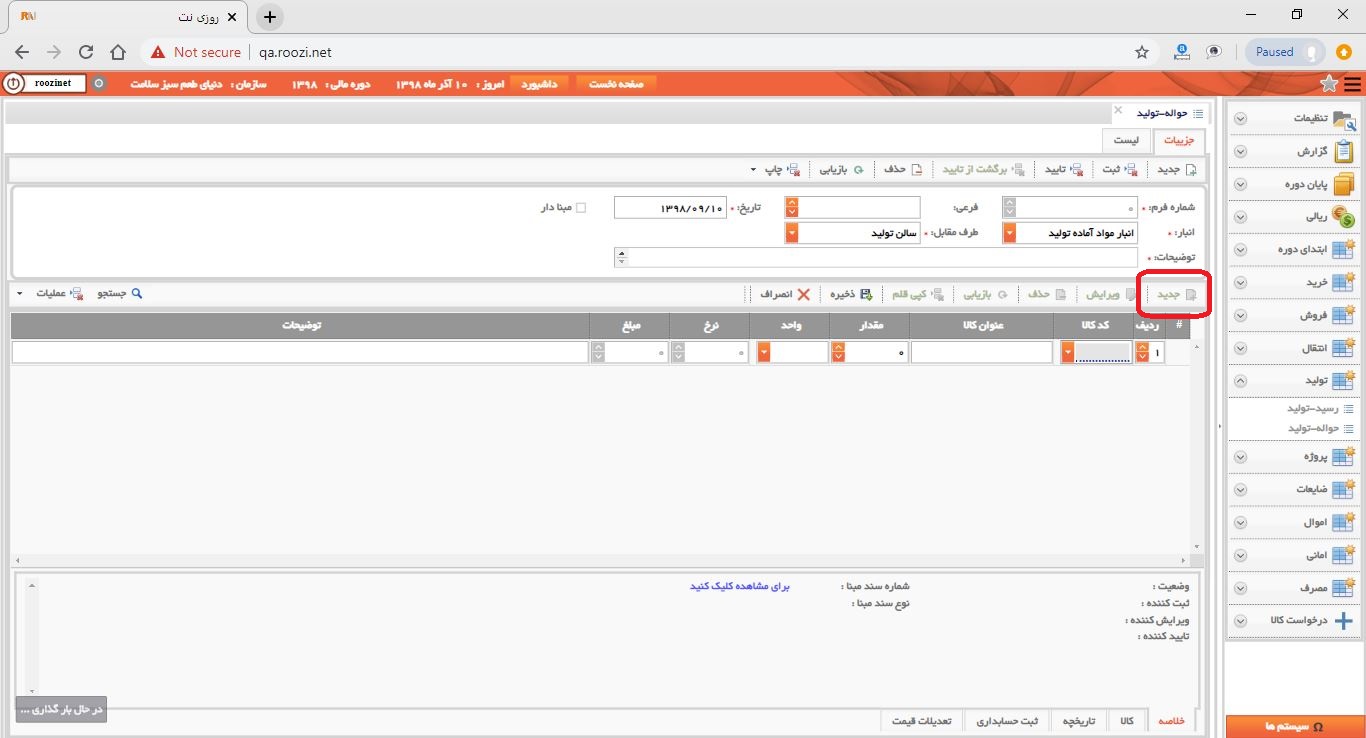Image resolution: width=1366 pixels, height=738 pixels.
Task: Select the ضایعات waste icon
Action: (1344, 489)
